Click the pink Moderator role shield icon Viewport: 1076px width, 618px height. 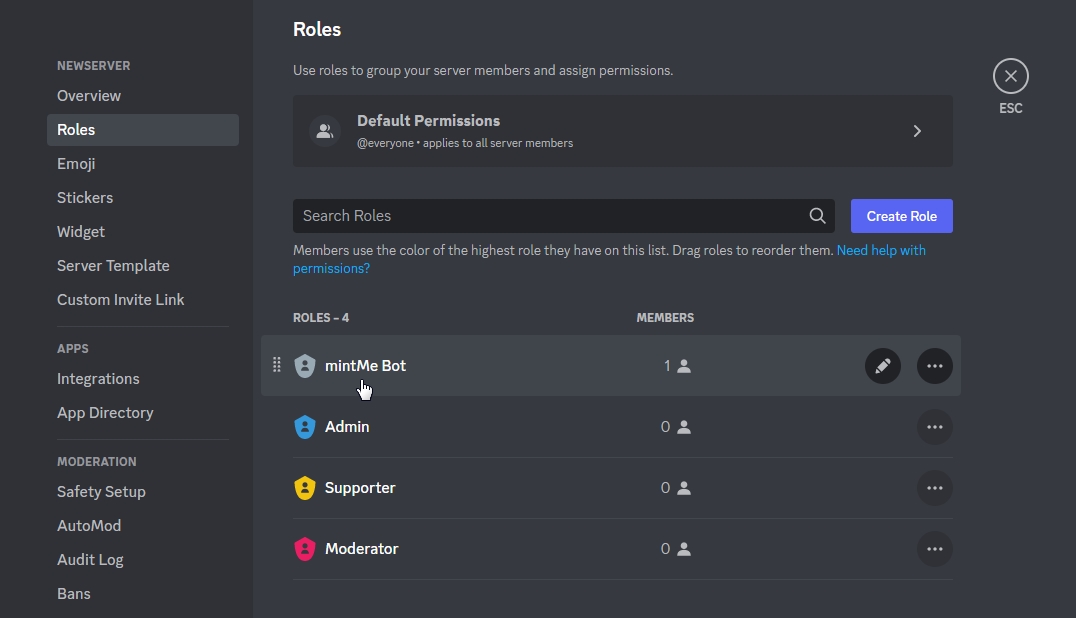[x=305, y=549]
